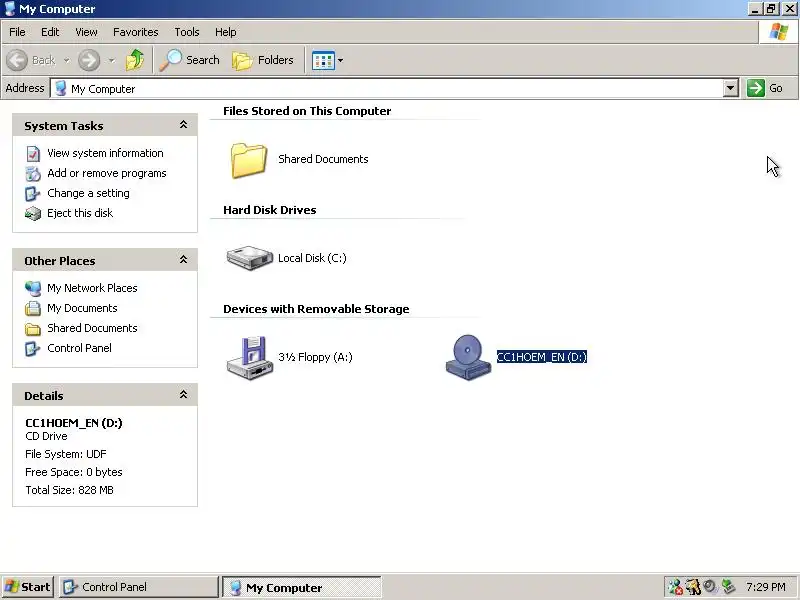Click the My Documents icon in sidebar

pyautogui.click(x=33, y=309)
